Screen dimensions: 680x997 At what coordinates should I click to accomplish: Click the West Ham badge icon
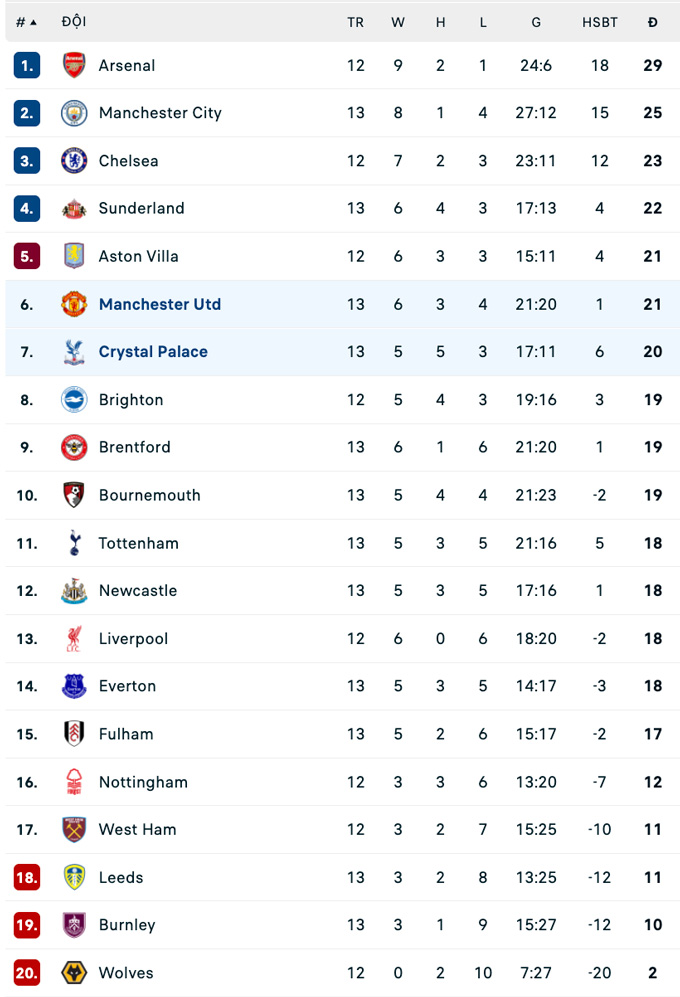coord(74,830)
